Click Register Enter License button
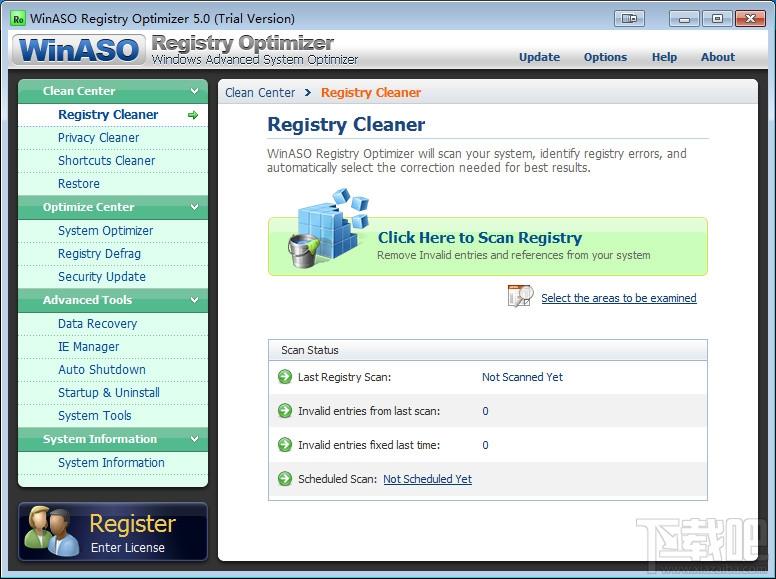The image size is (776, 579). [x=113, y=531]
